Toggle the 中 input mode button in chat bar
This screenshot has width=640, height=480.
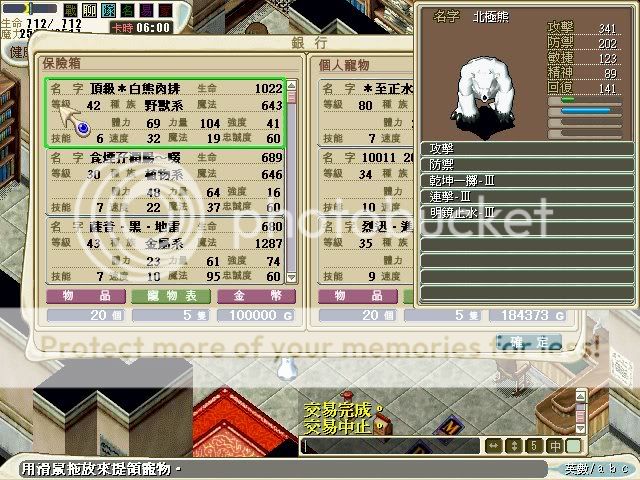(x=554, y=445)
